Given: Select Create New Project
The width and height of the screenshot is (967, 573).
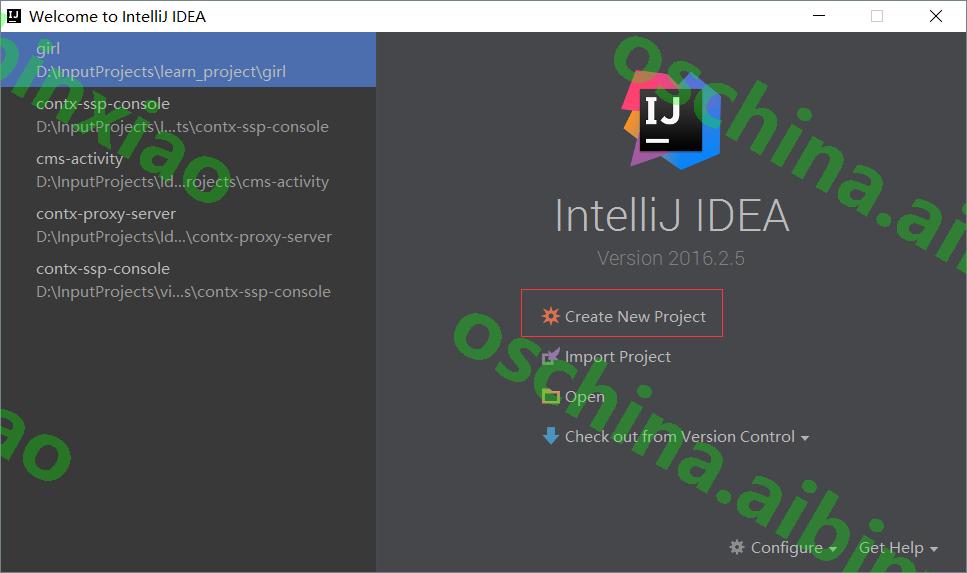Looking at the screenshot, I should click(635, 316).
